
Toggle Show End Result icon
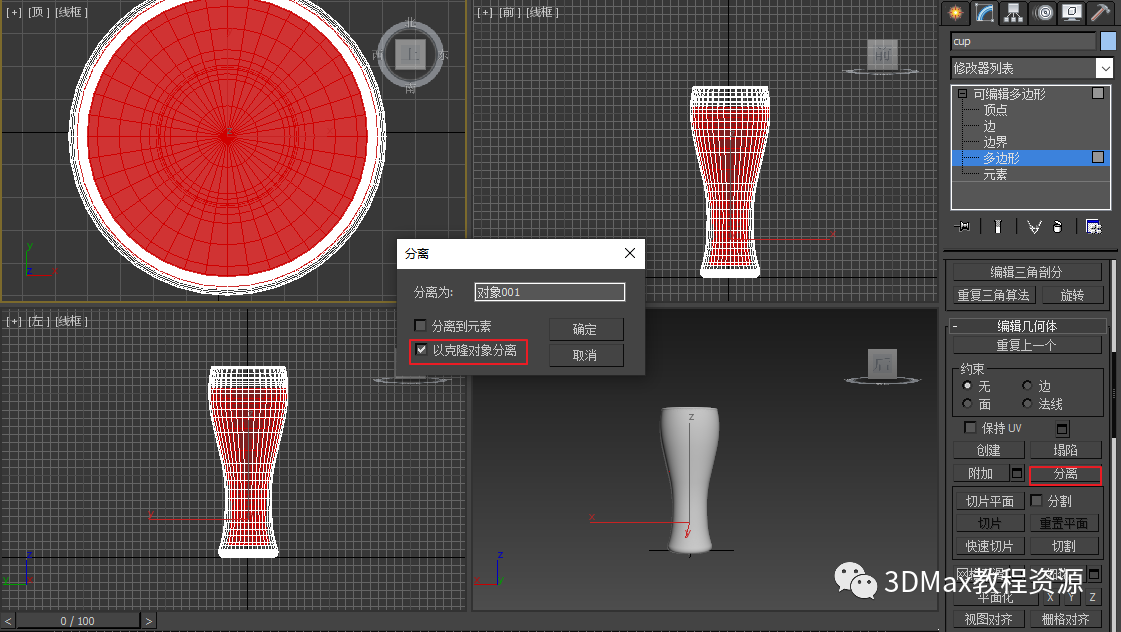998,227
